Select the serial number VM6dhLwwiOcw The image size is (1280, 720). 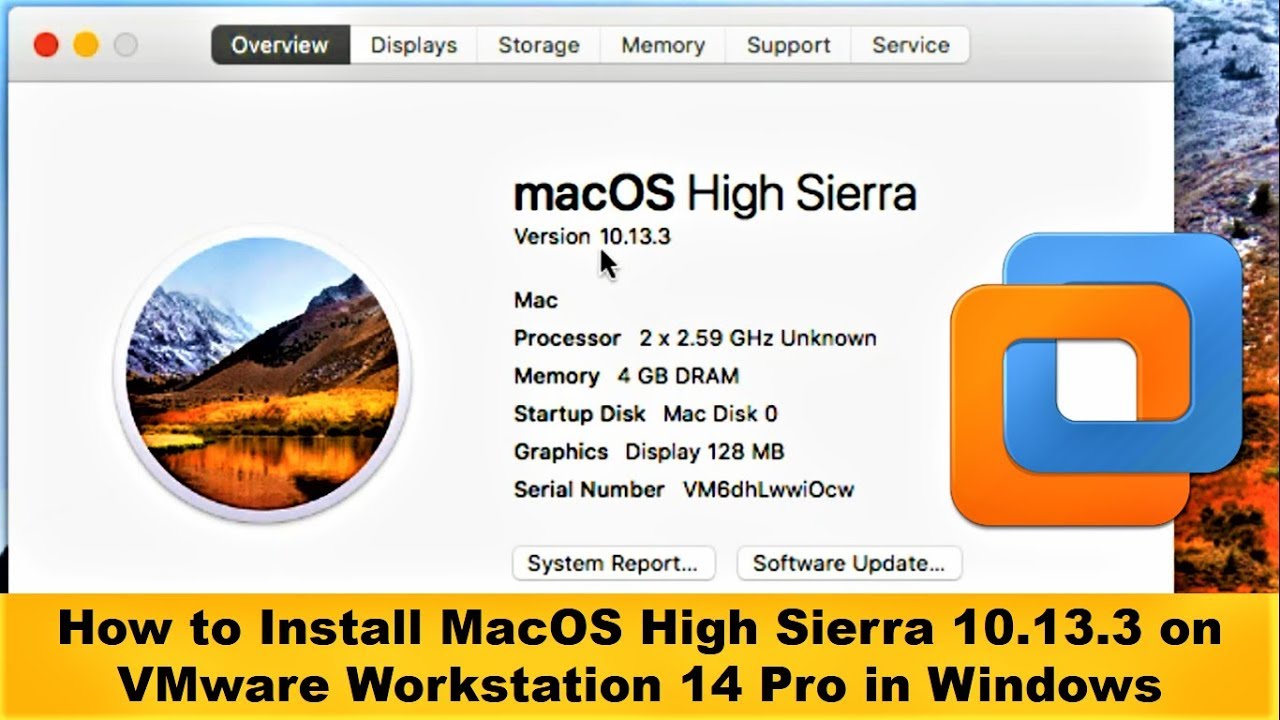point(768,490)
